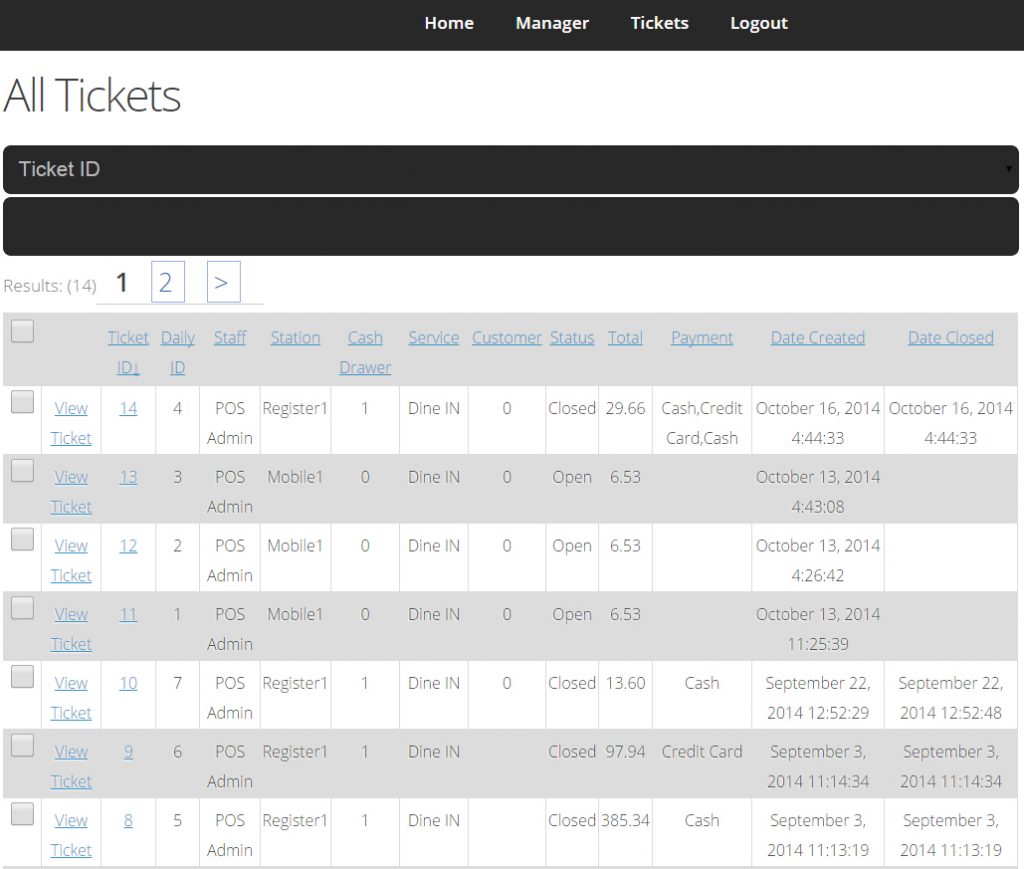Sort tickets by Total column
Viewport: 1024px width, 869px height.
625,337
